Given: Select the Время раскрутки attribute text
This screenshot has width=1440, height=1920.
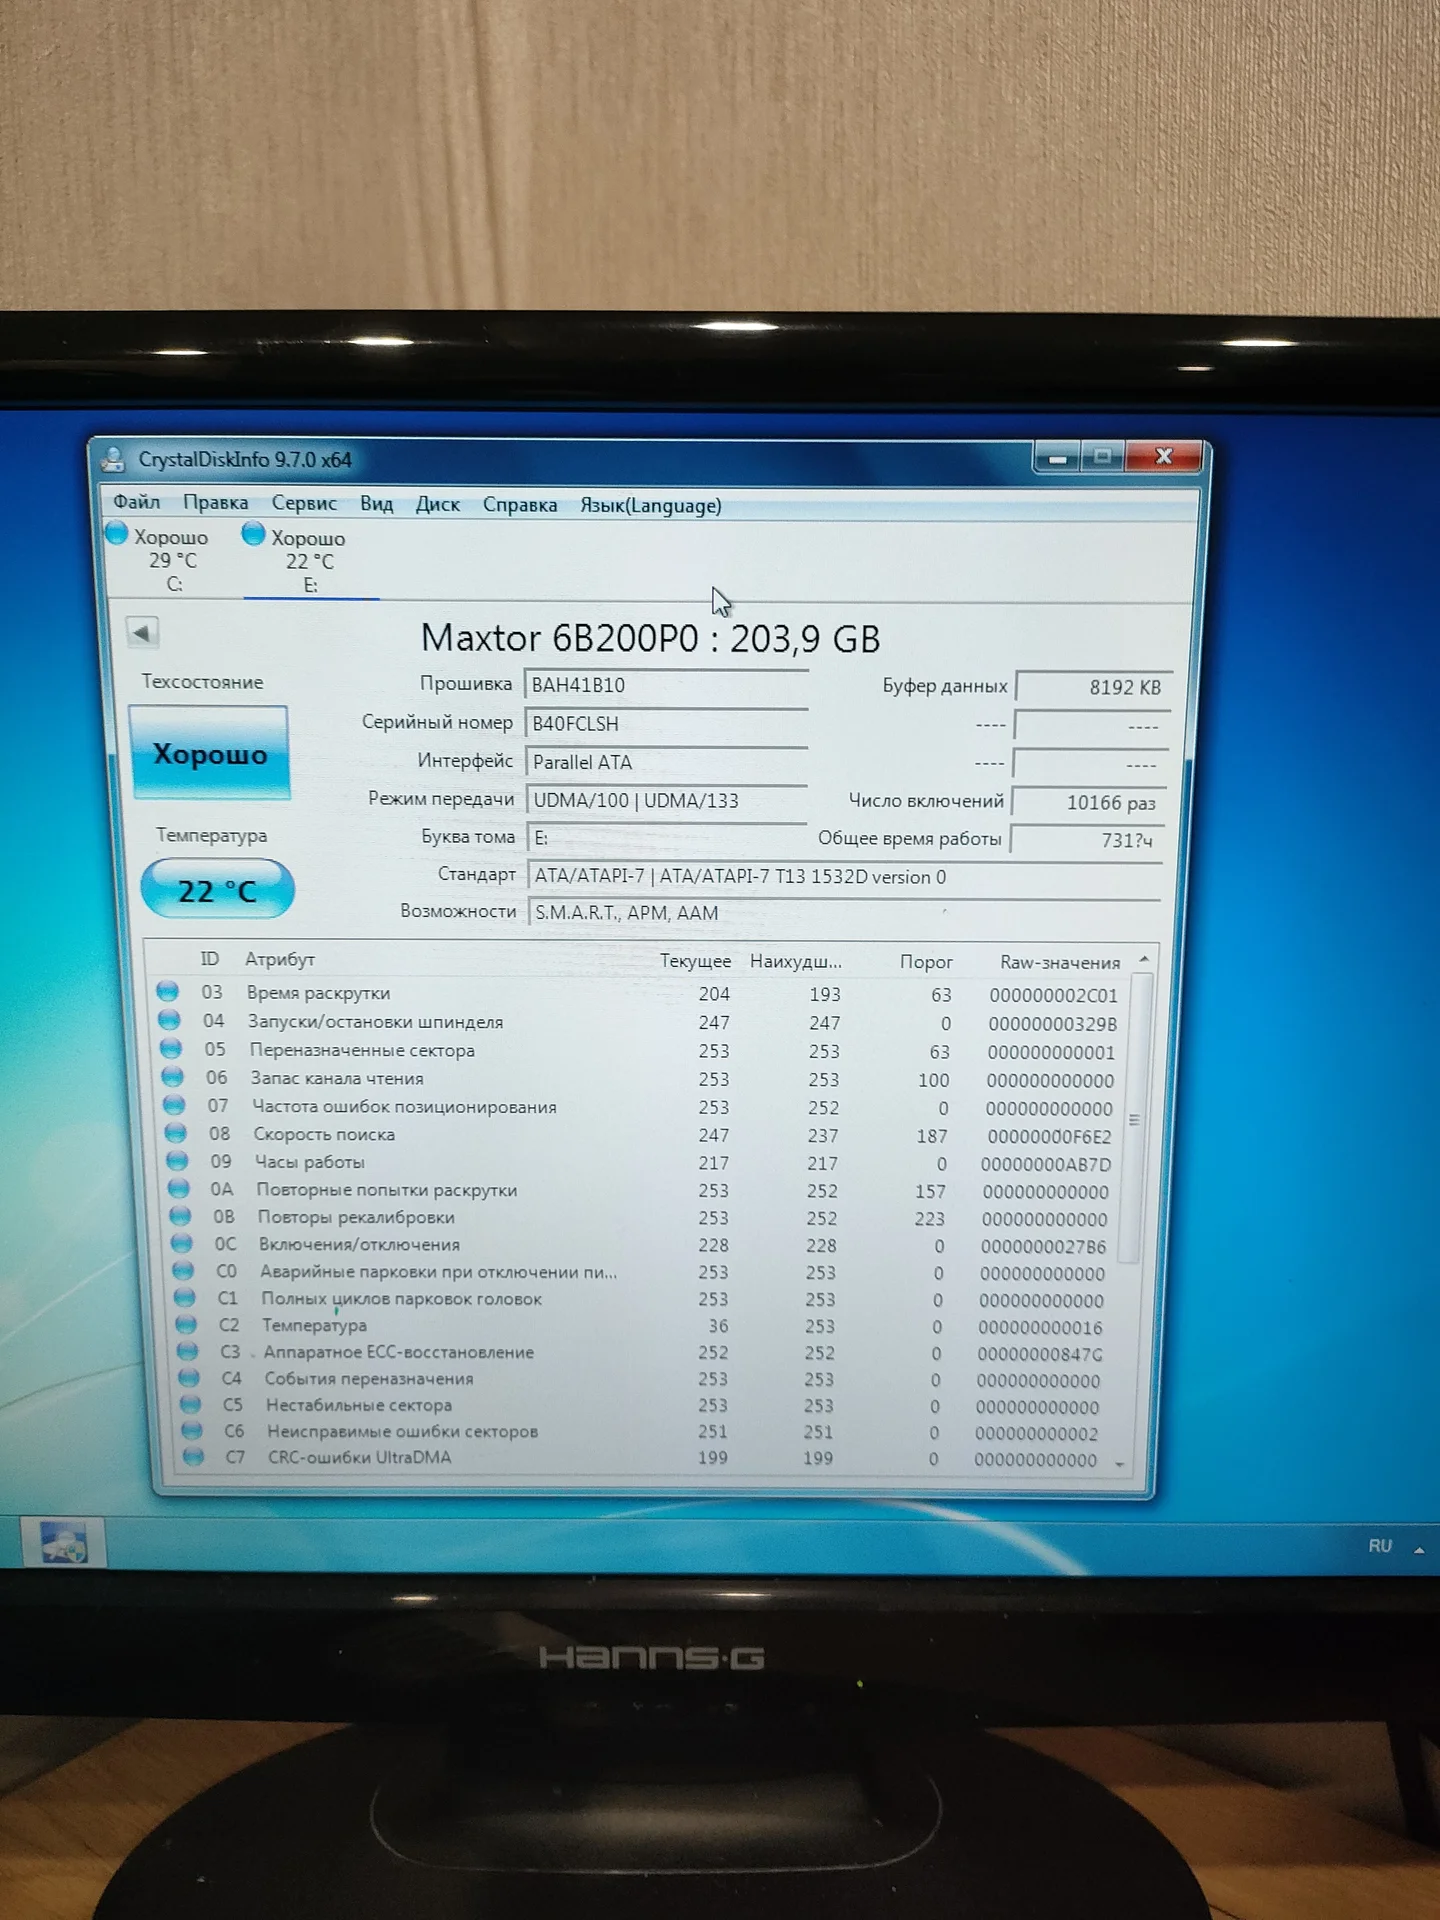Looking at the screenshot, I should click(x=319, y=993).
